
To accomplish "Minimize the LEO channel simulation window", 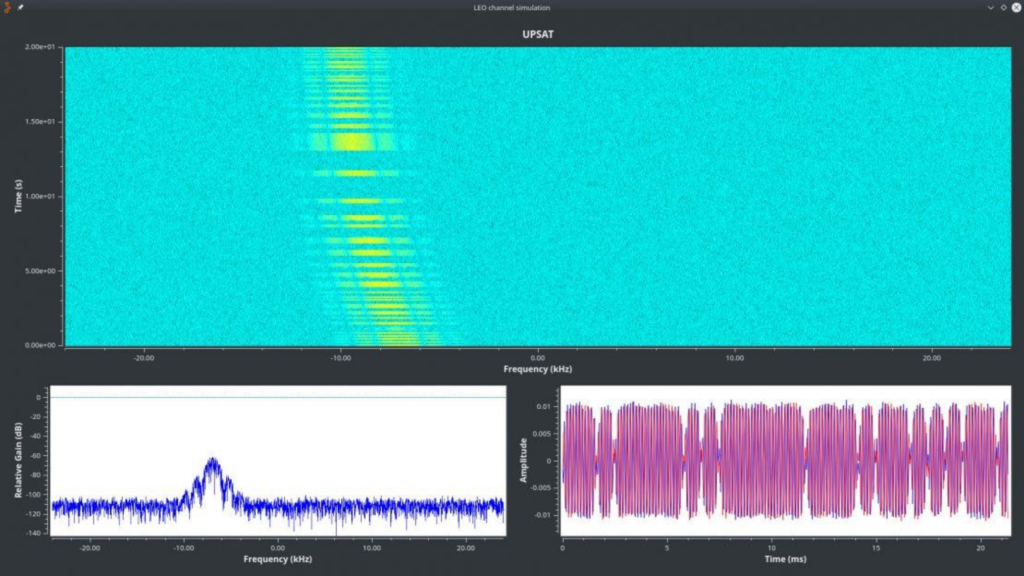I will pos(990,7).
